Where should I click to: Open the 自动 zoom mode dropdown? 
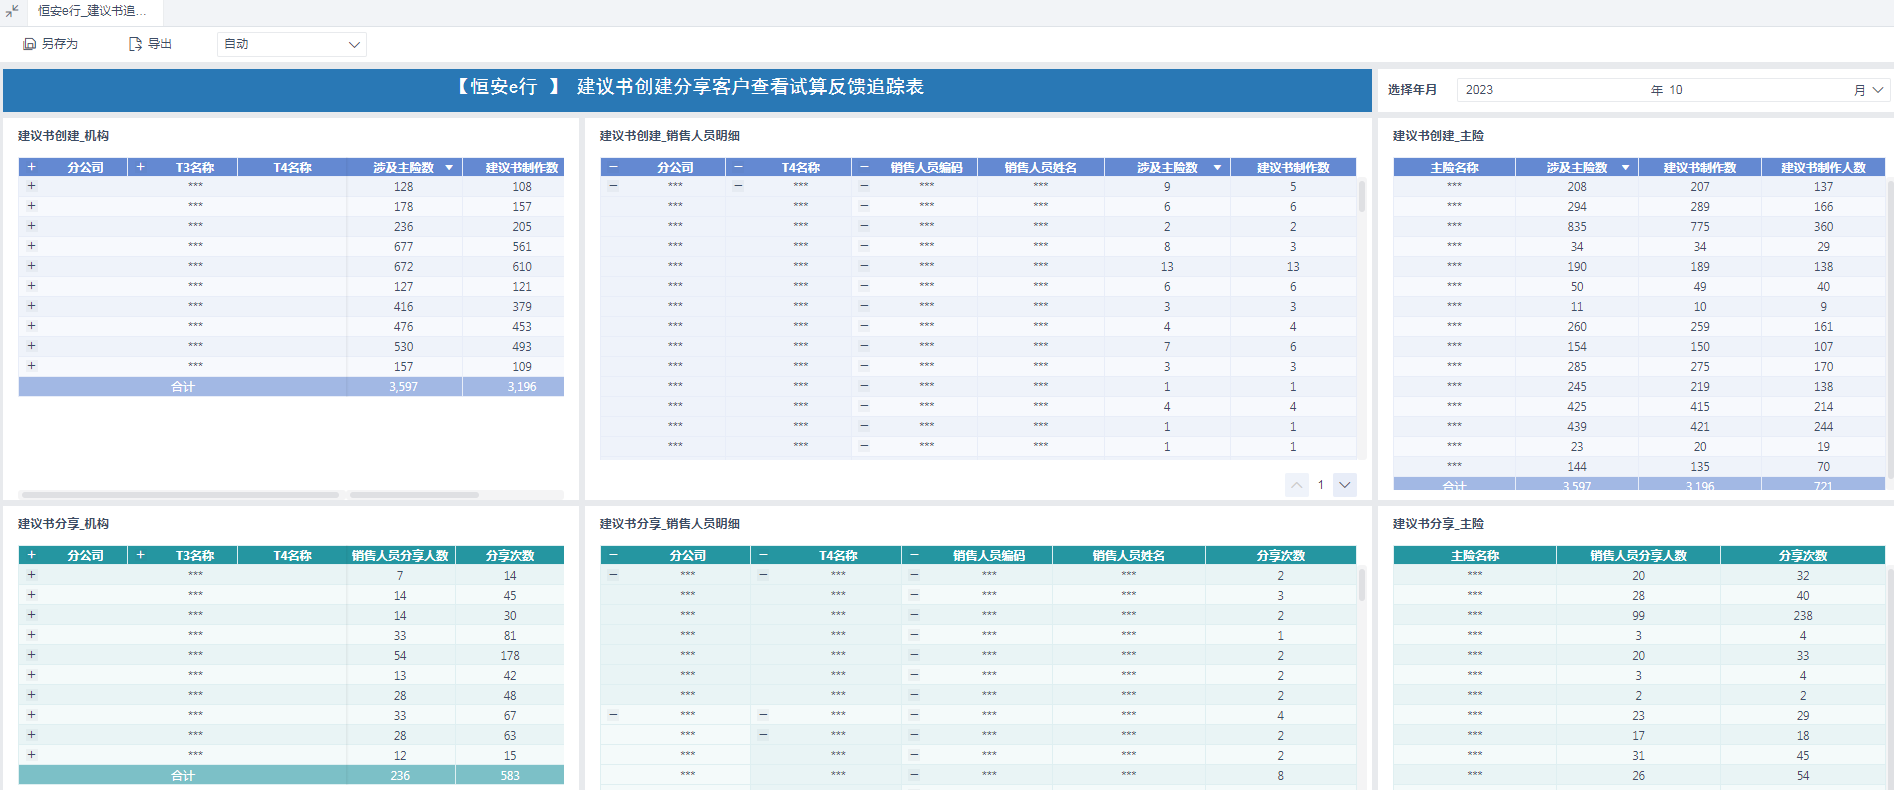292,44
